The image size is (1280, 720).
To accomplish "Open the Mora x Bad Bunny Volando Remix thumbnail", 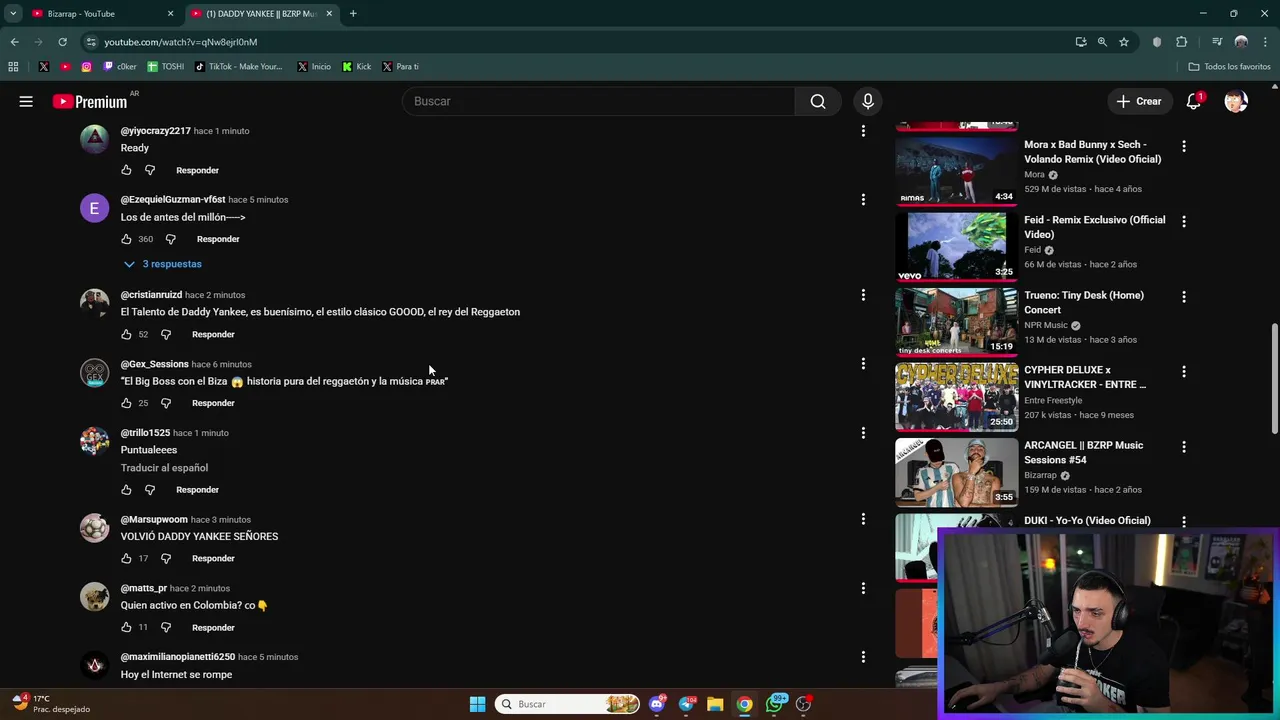I will [956, 171].
